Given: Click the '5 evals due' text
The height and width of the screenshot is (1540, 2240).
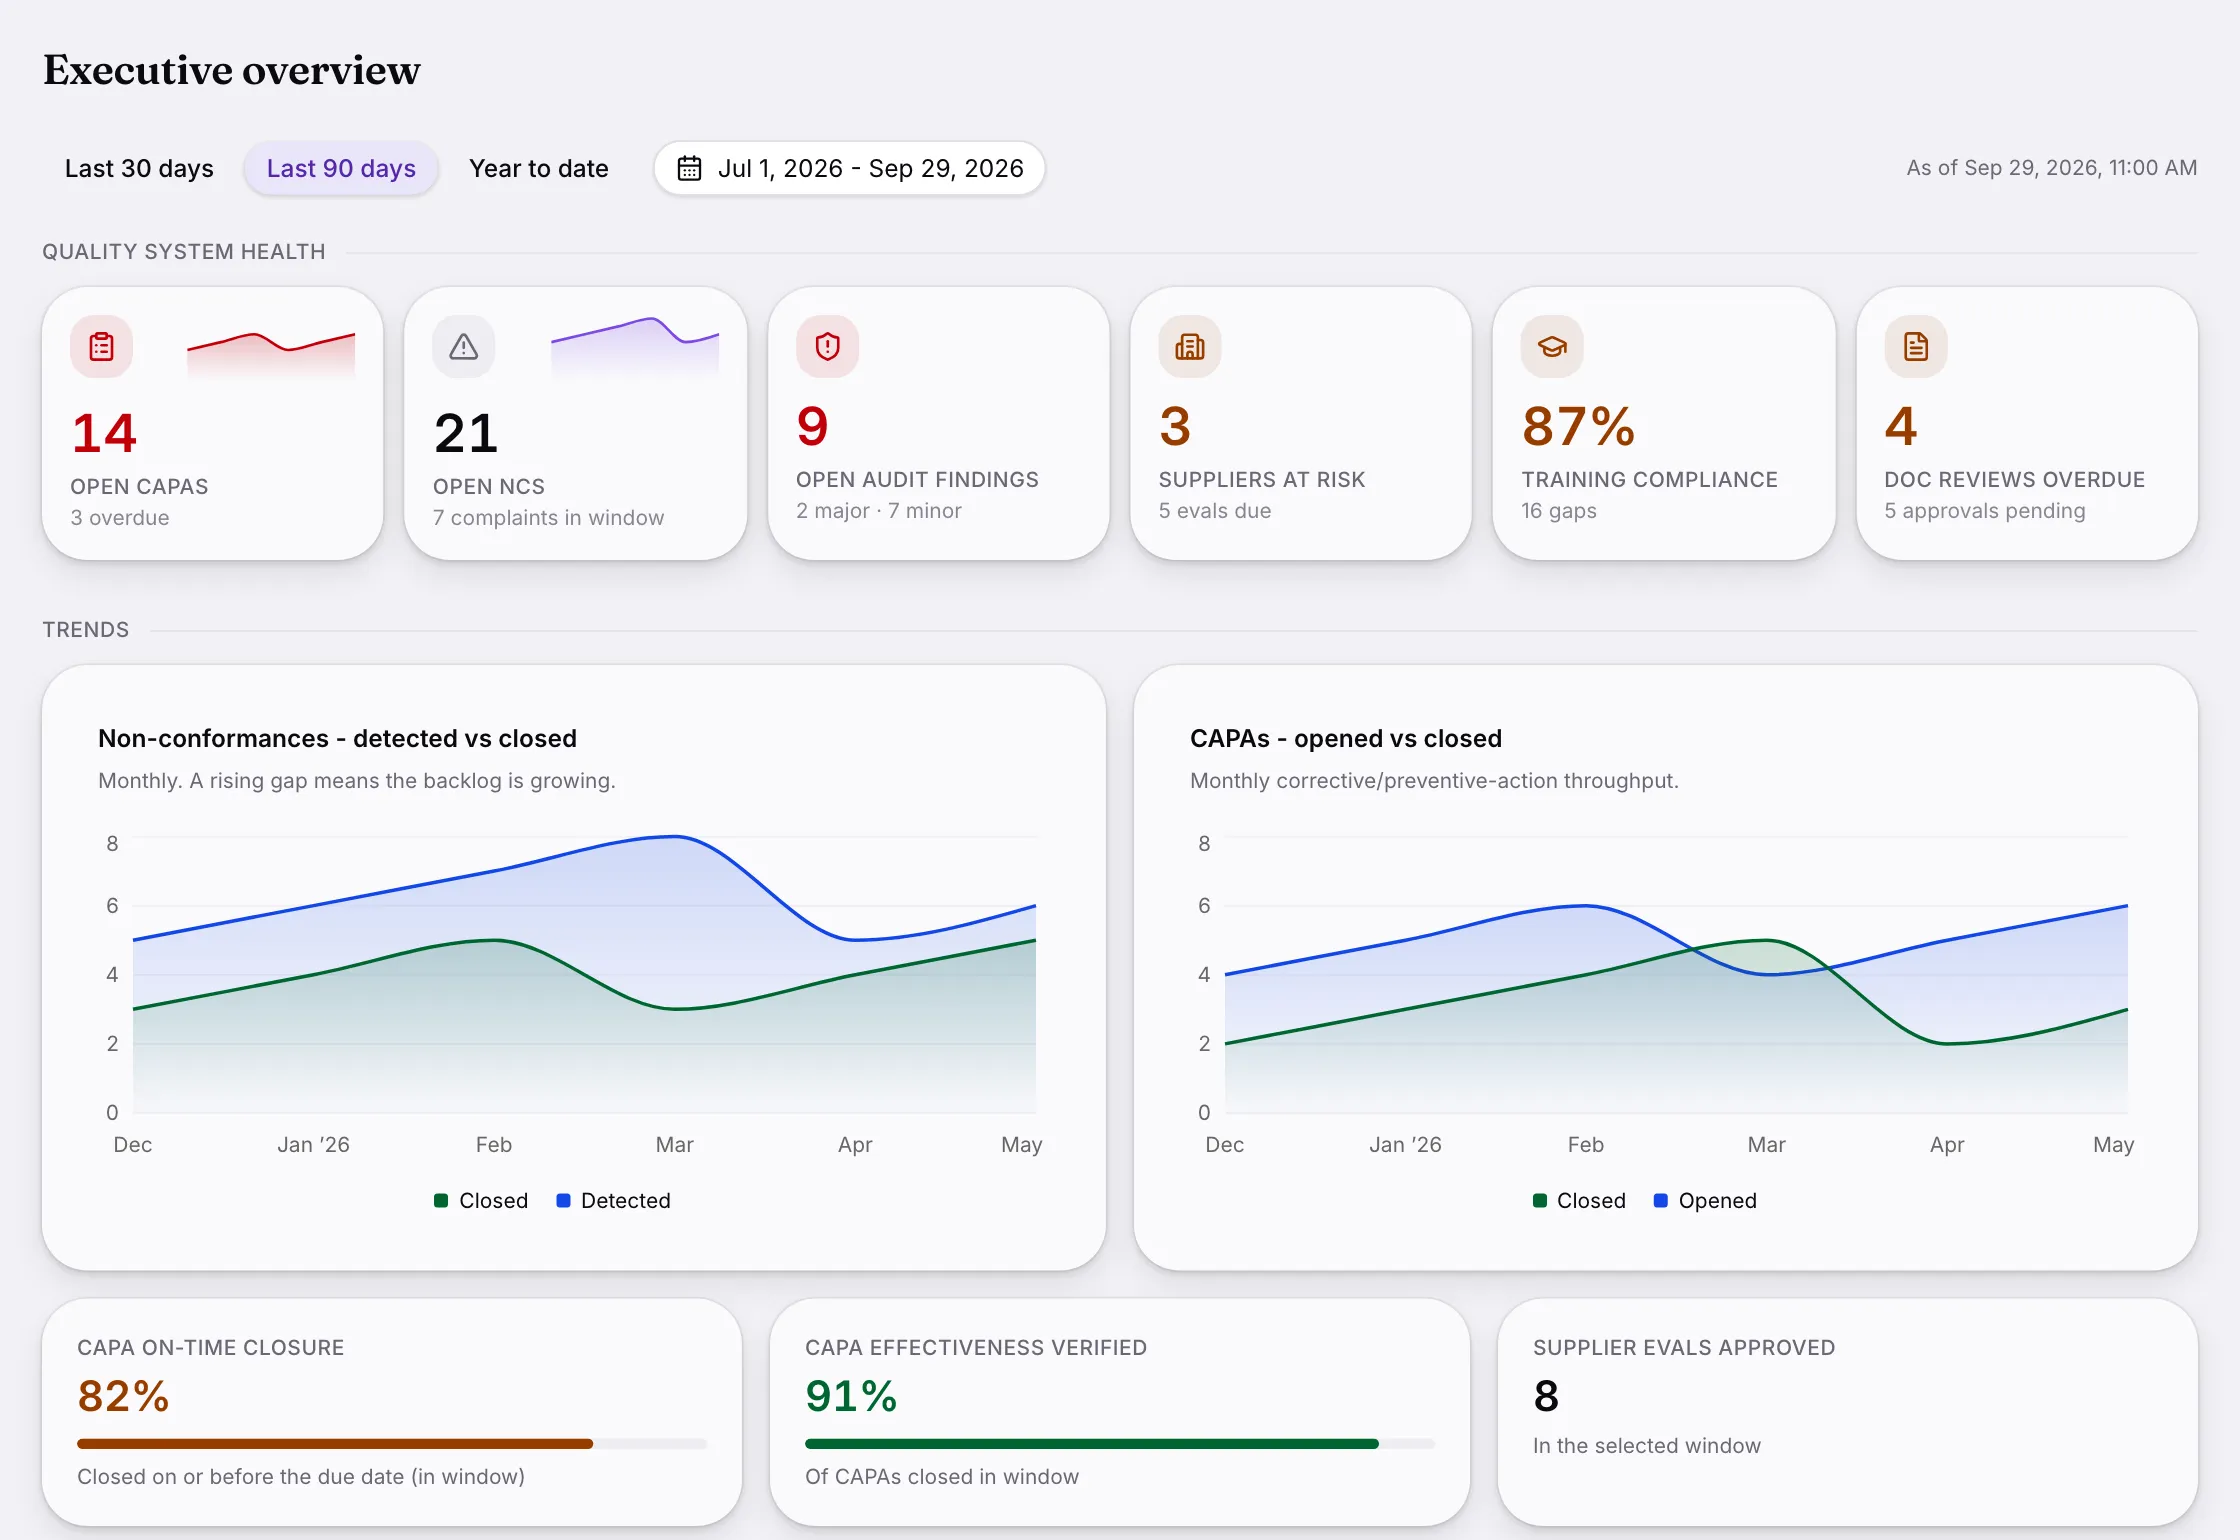Looking at the screenshot, I should [1215, 510].
